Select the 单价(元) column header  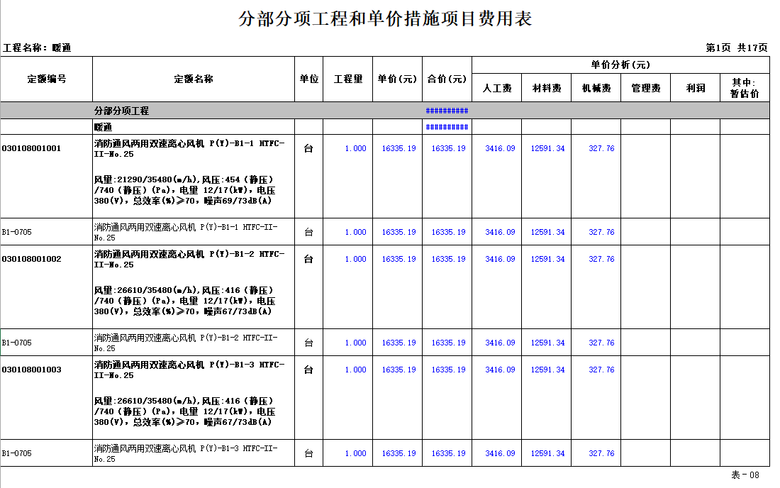pos(397,78)
